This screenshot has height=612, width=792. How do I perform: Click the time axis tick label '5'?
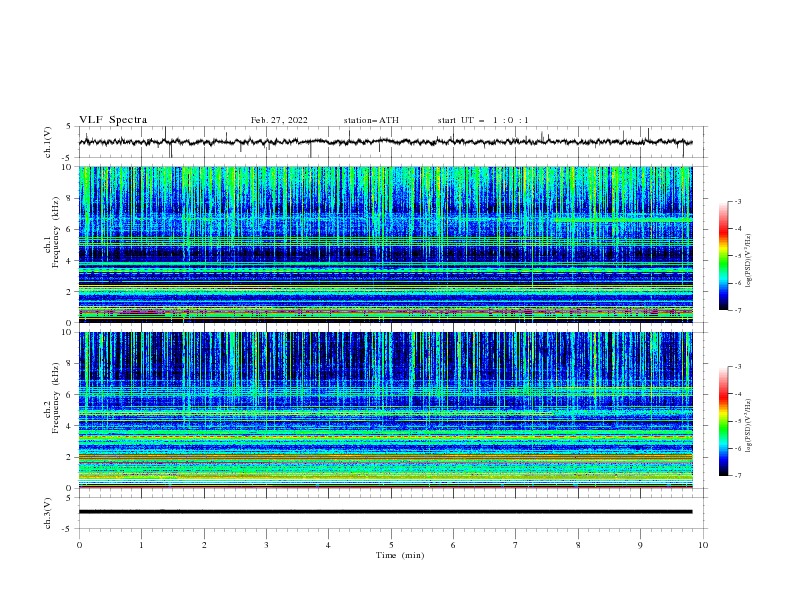coord(391,545)
